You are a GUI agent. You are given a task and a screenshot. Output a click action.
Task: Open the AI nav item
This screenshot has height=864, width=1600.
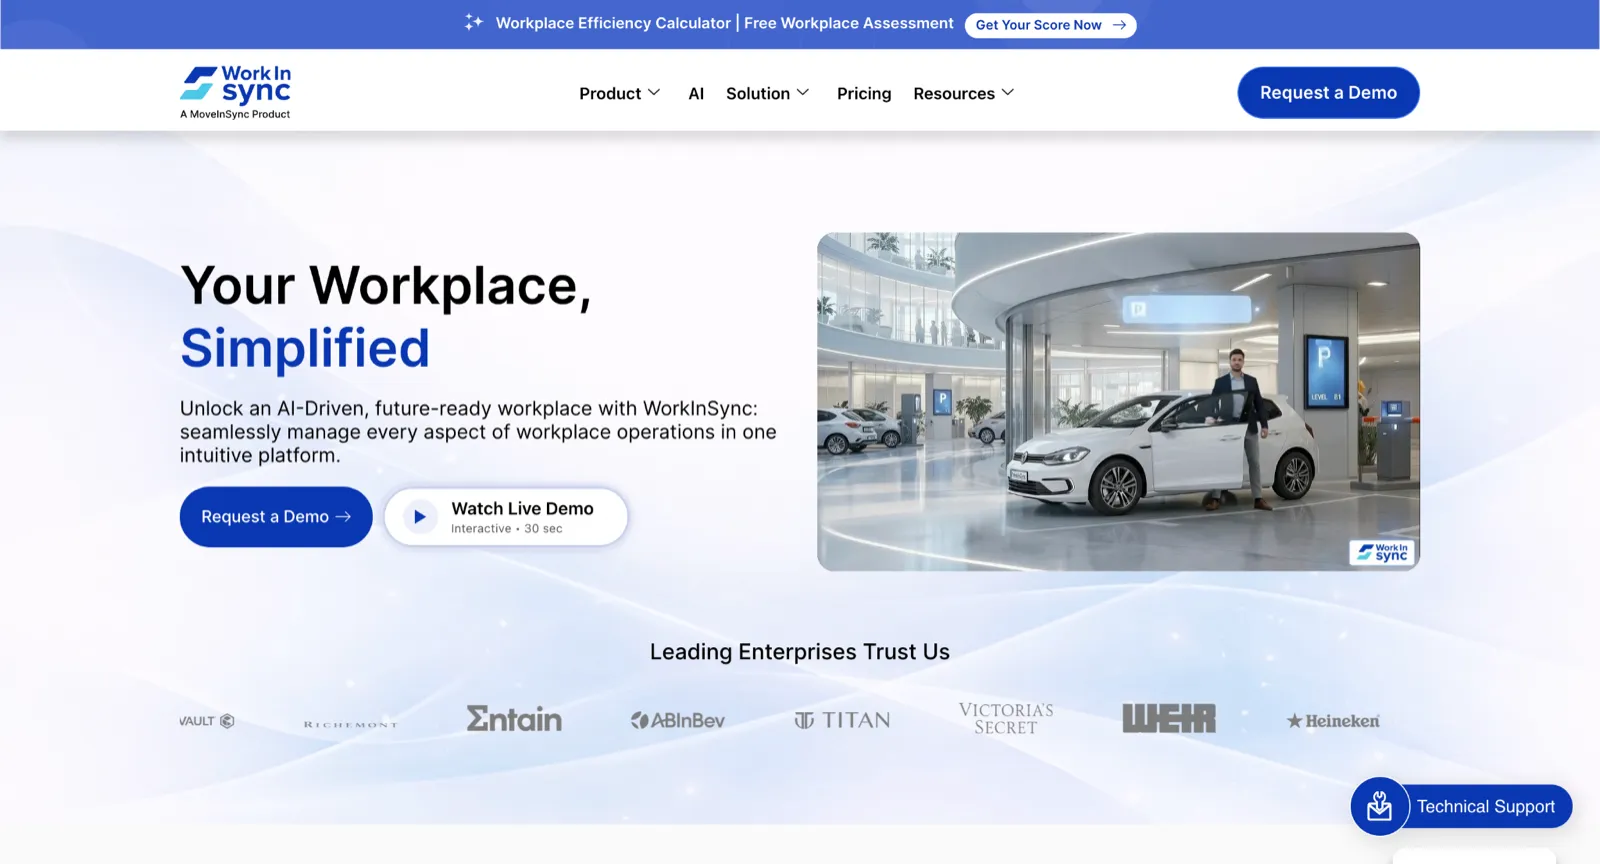(x=696, y=93)
